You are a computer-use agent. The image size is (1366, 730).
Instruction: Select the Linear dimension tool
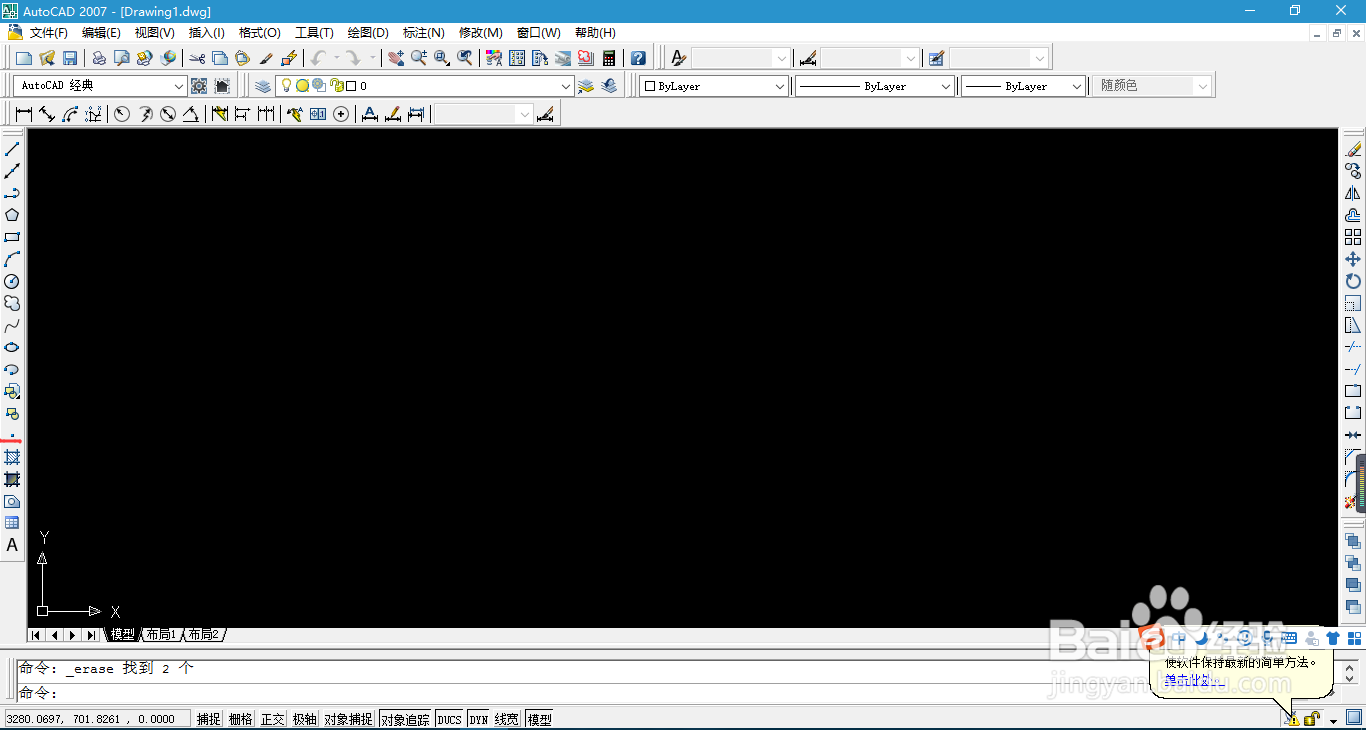tap(24, 114)
